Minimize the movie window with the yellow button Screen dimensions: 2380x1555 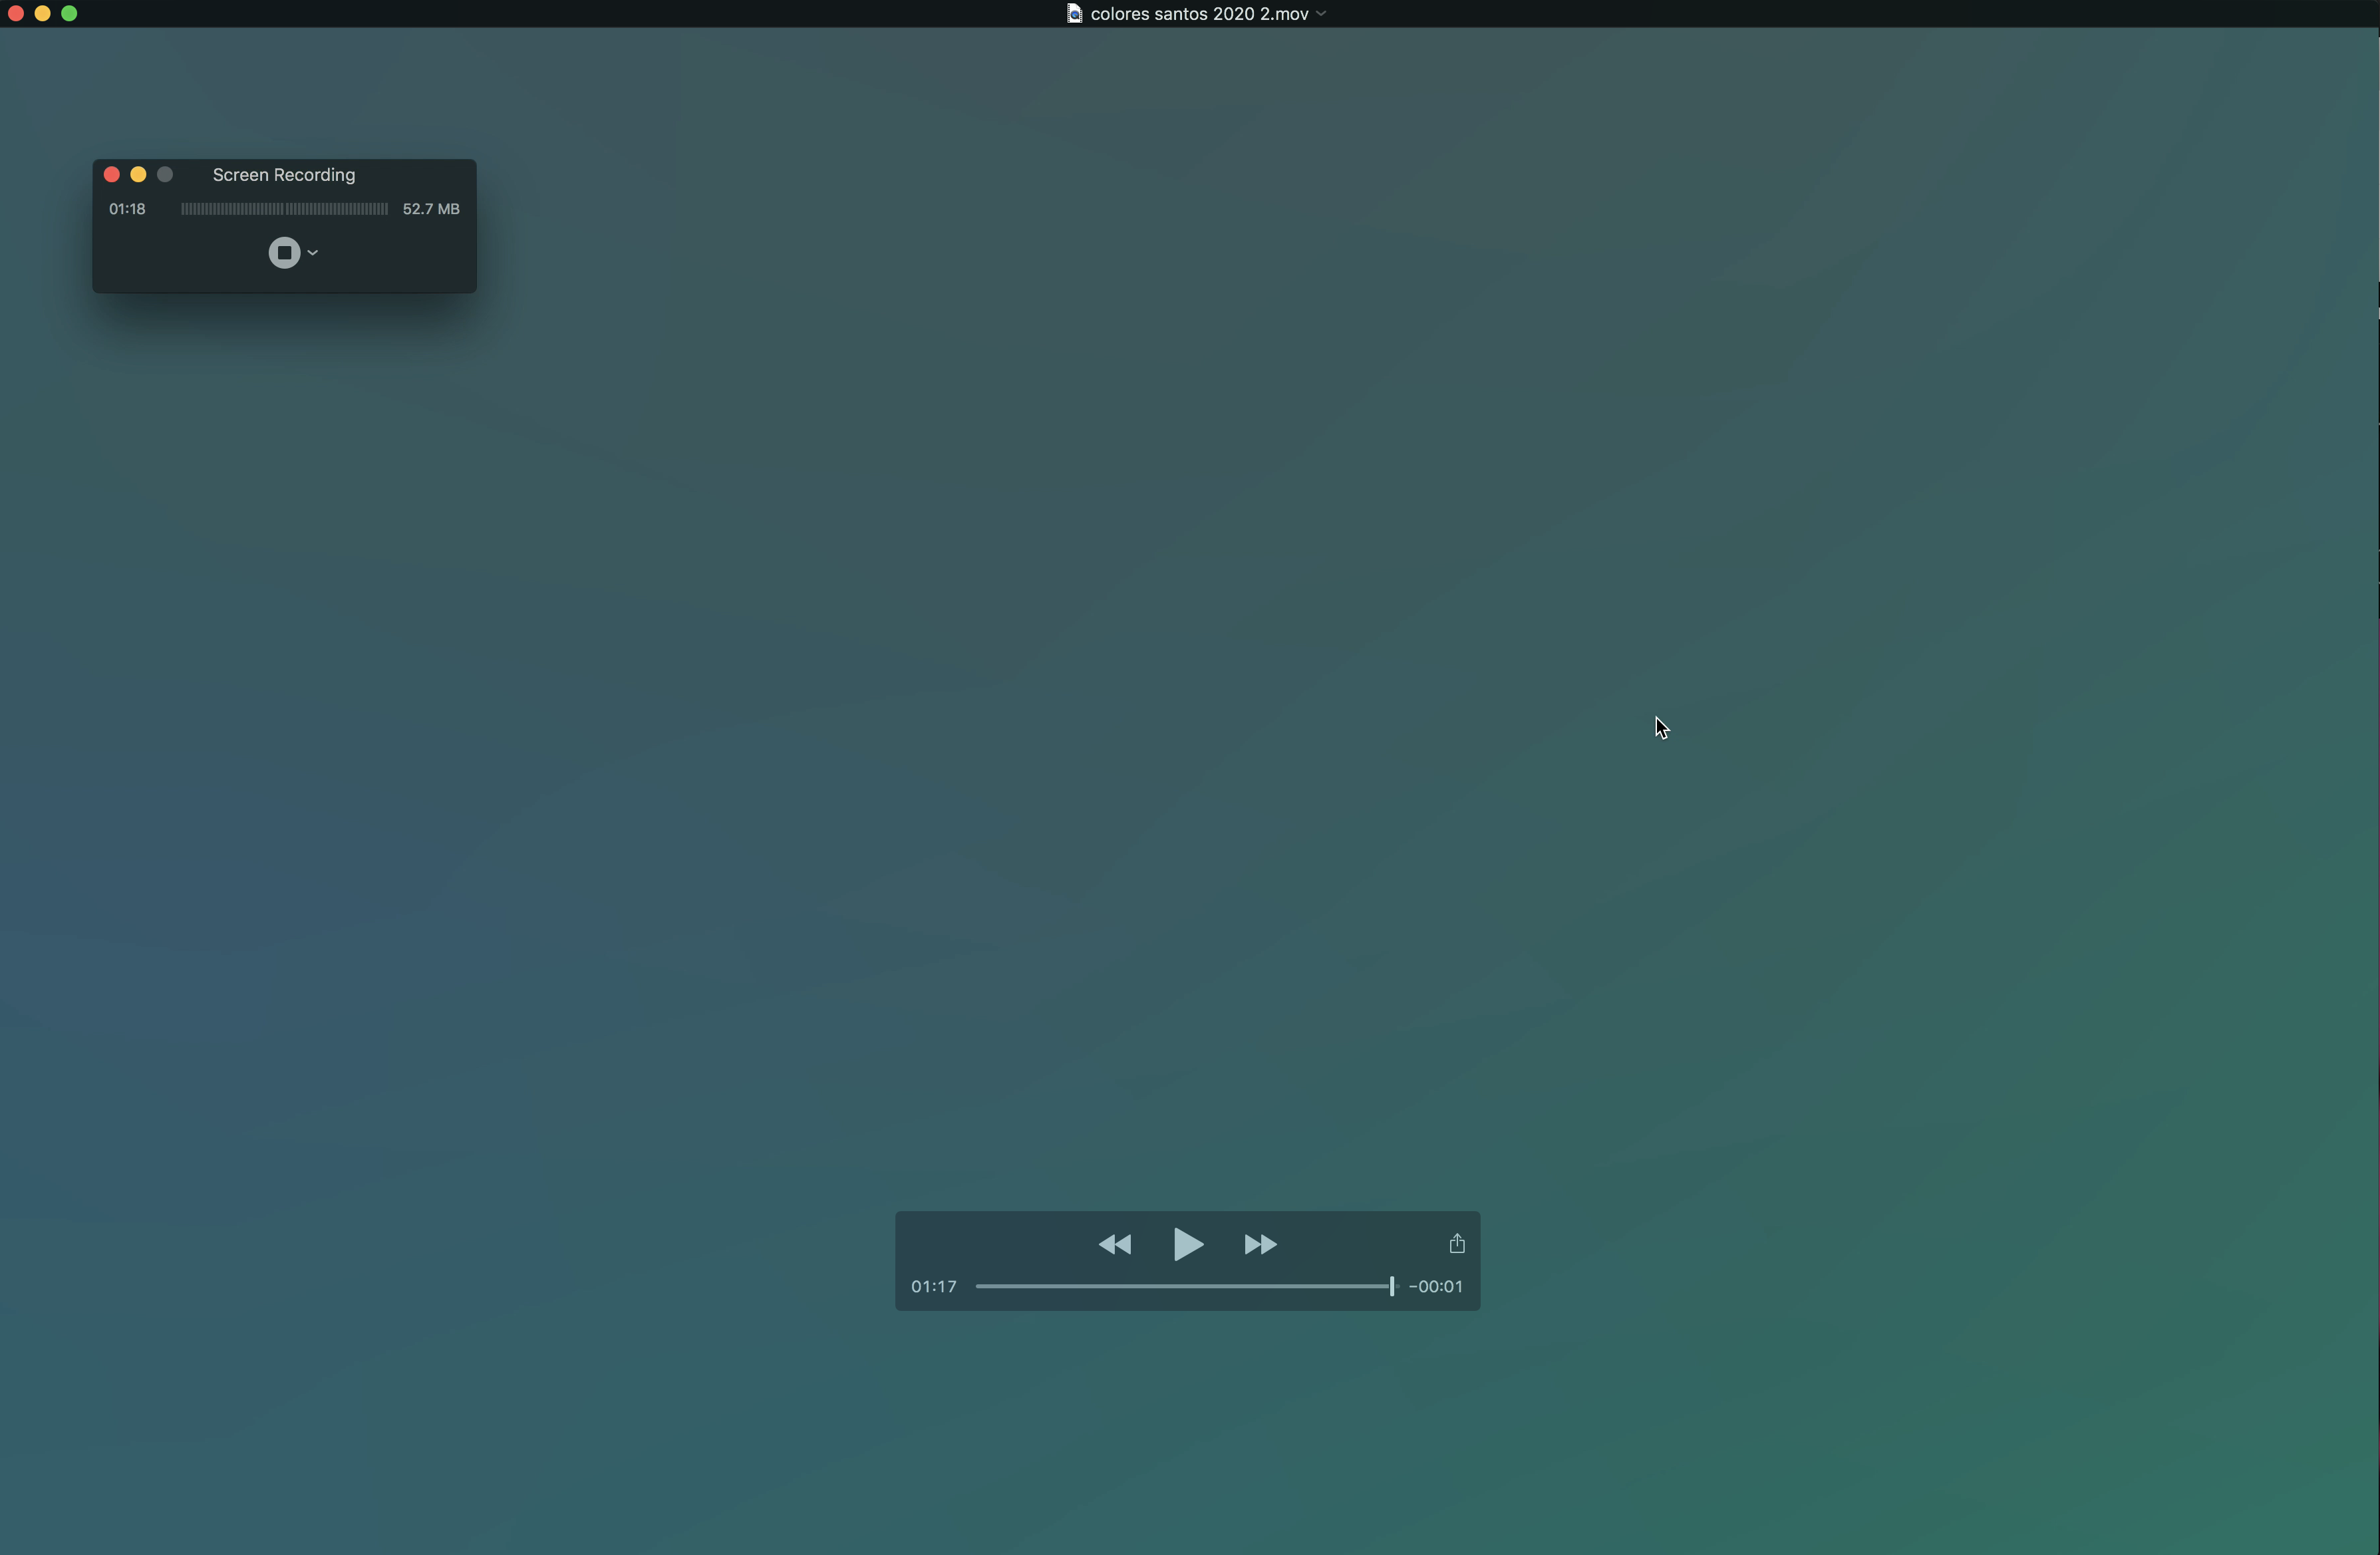(x=43, y=14)
